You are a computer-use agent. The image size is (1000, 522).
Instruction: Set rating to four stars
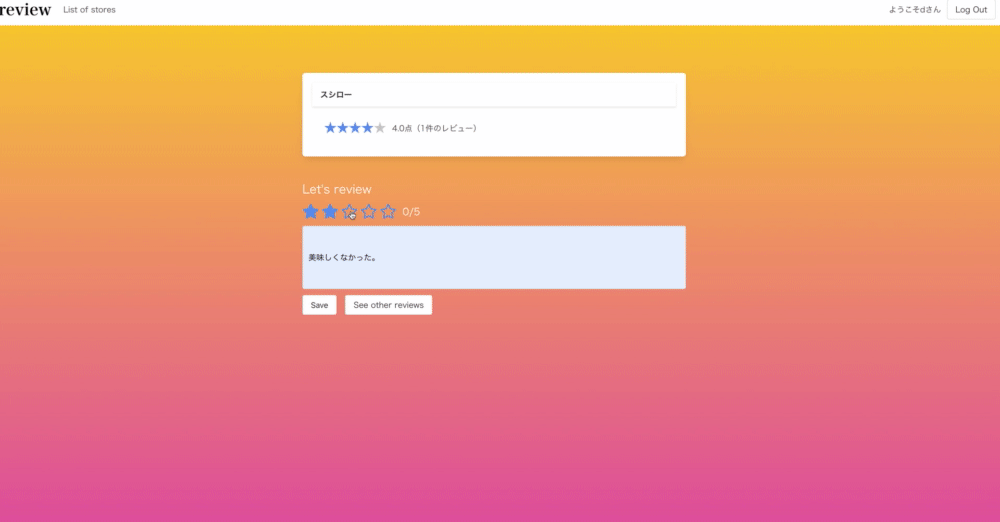pyautogui.click(x=369, y=211)
